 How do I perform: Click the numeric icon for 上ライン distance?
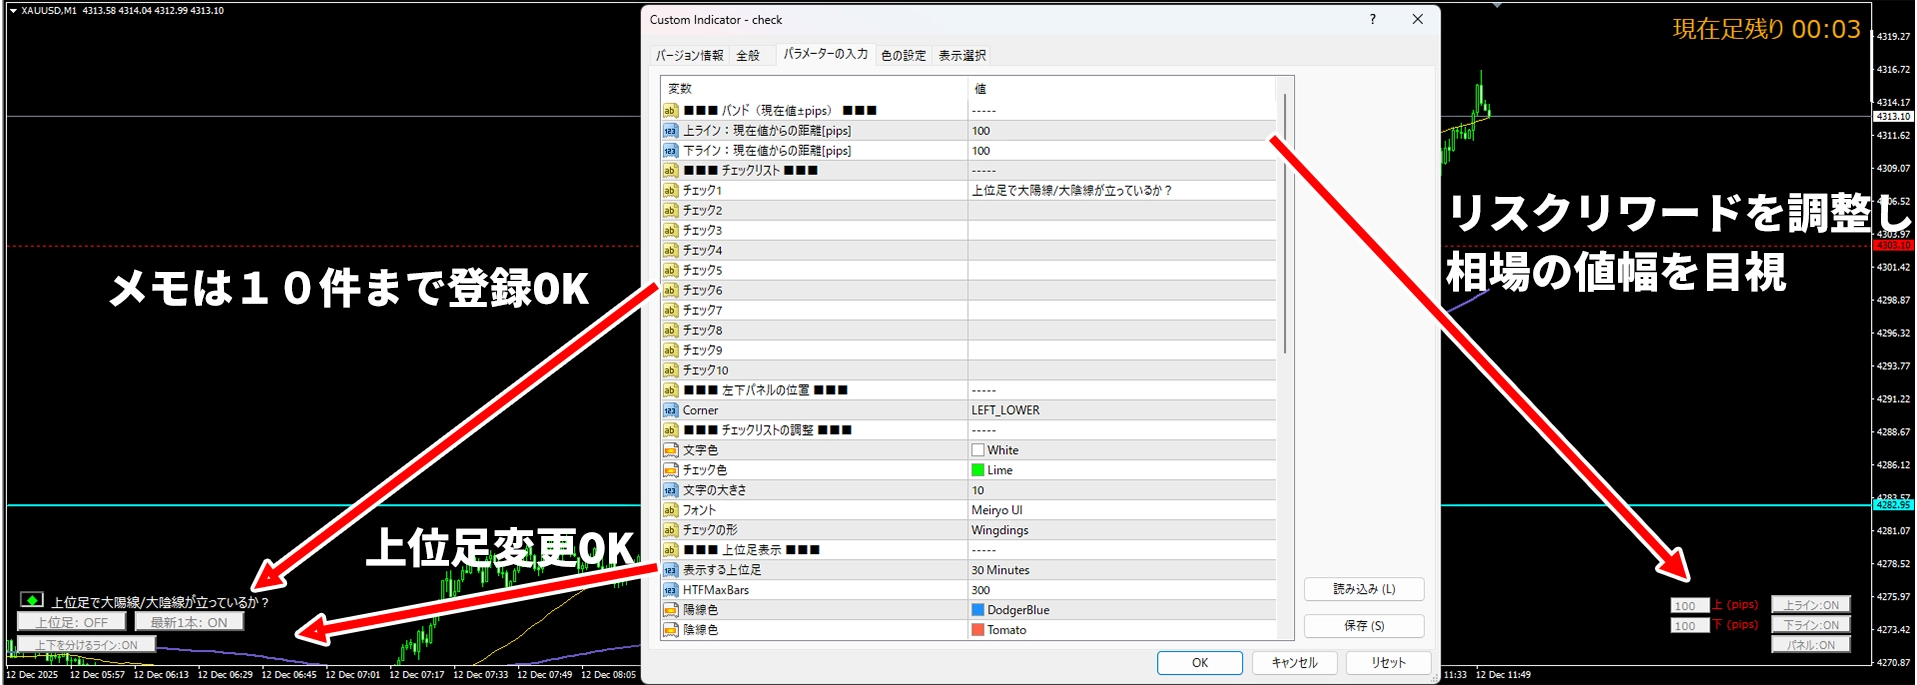(670, 130)
